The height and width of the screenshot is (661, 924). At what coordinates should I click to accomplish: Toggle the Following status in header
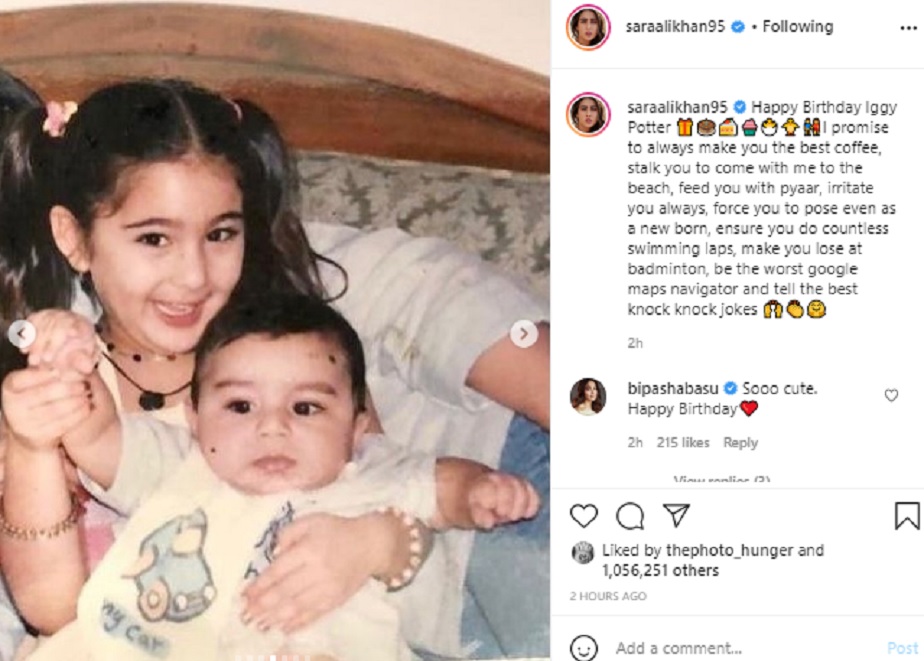coord(797,27)
